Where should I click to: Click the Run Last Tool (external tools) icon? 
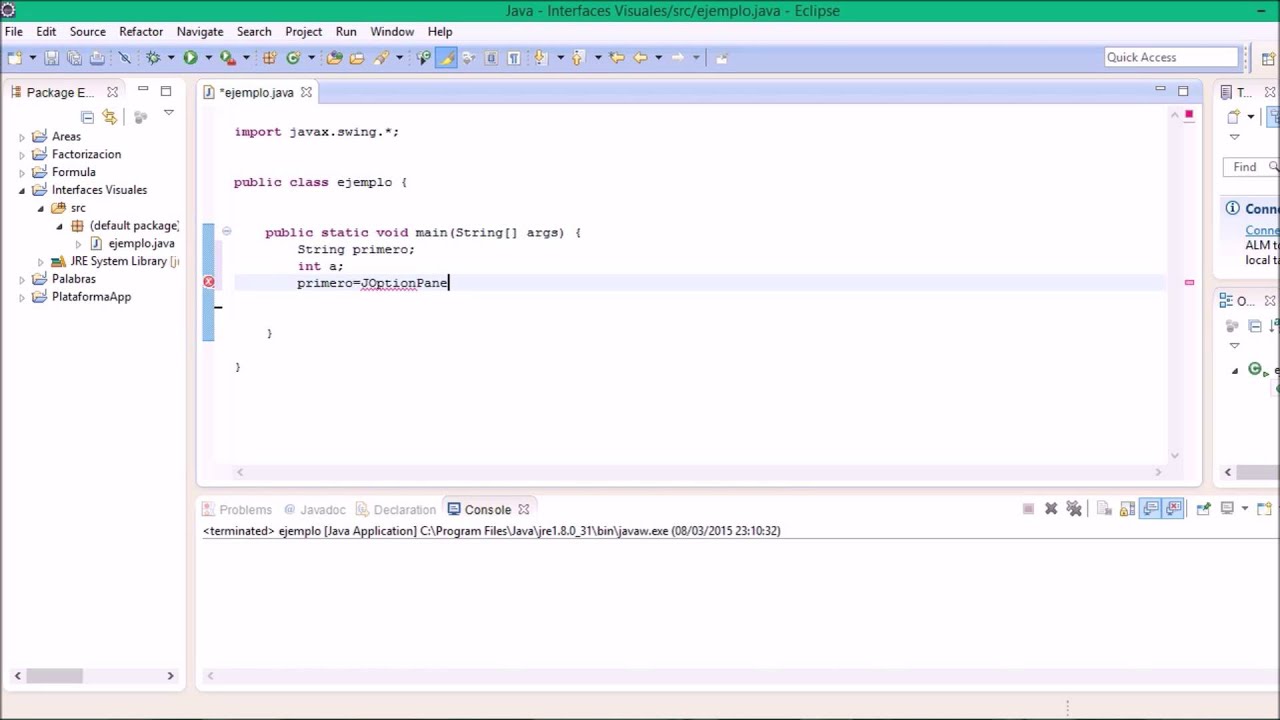(x=227, y=58)
